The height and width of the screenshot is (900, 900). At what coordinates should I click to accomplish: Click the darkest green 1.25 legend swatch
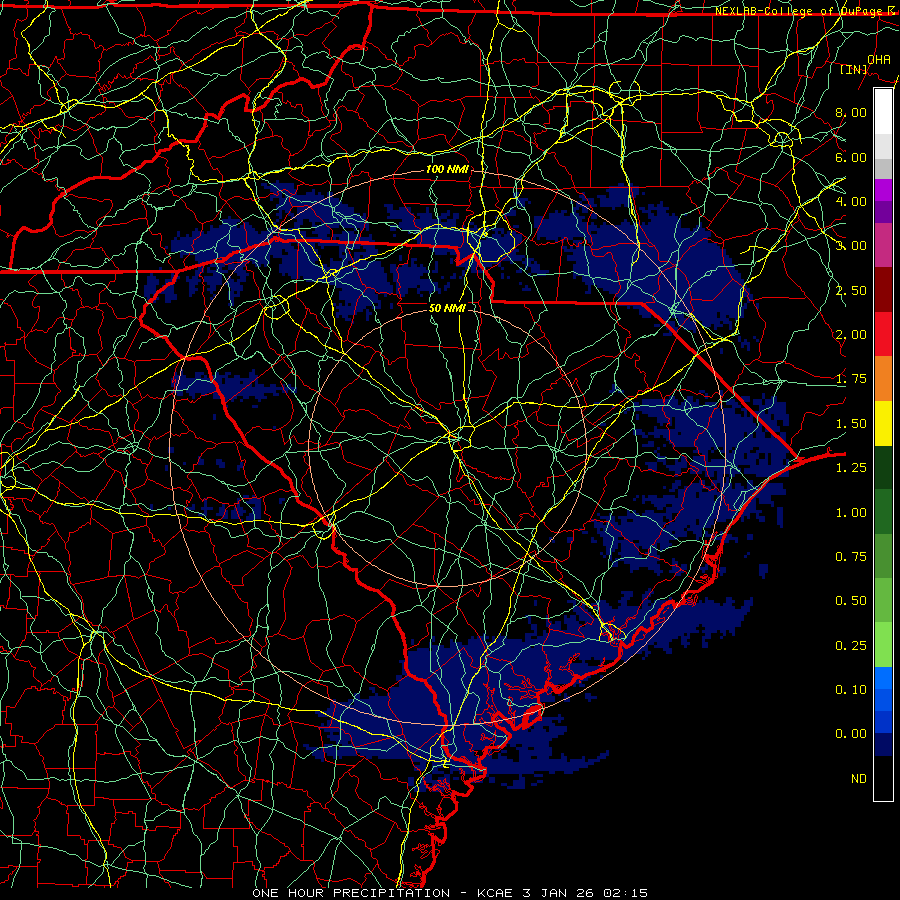point(883,468)
